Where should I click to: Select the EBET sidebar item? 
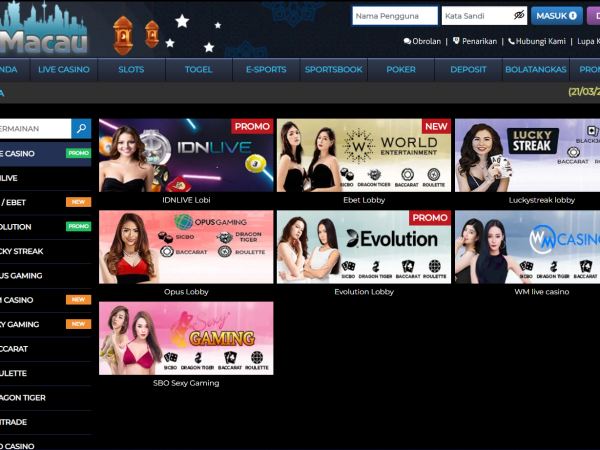46,202
